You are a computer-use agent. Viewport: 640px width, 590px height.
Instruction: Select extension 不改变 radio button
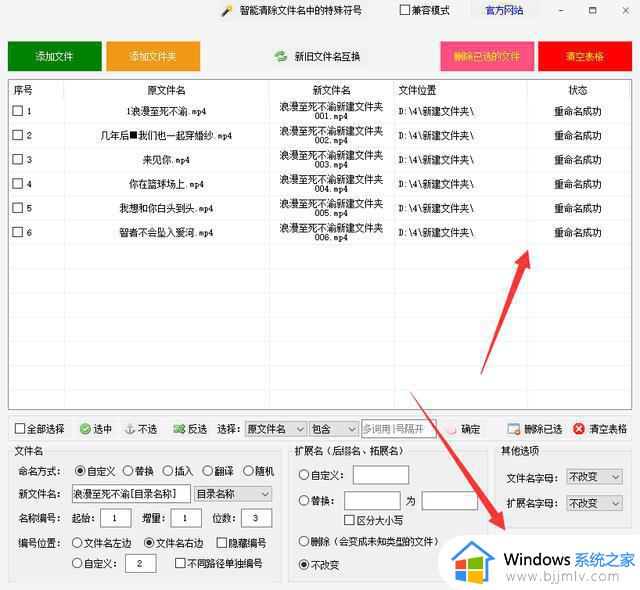pos(304,565)
